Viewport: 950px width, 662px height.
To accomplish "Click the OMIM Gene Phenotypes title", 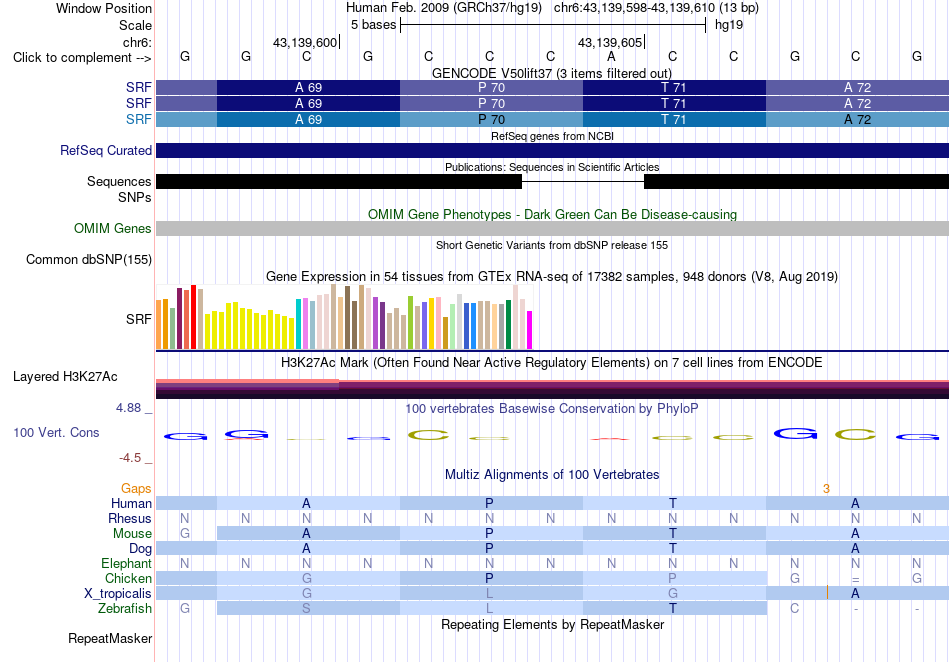I will tap(552, 214).
